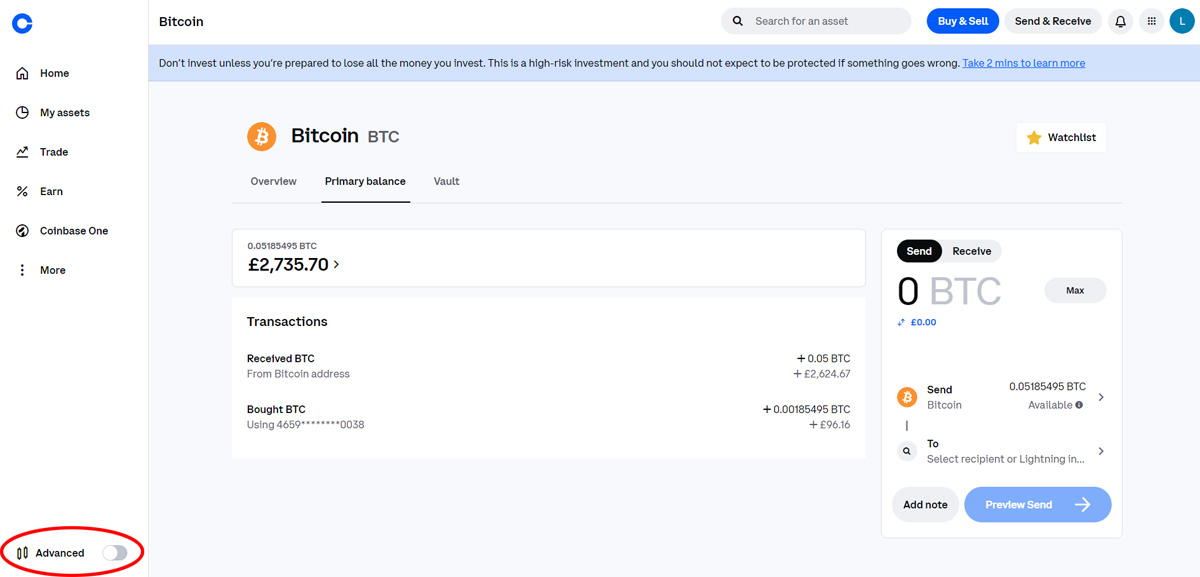
Task: Expand the £2,735.70 balance chevron
Action: (x=336, y=265)
